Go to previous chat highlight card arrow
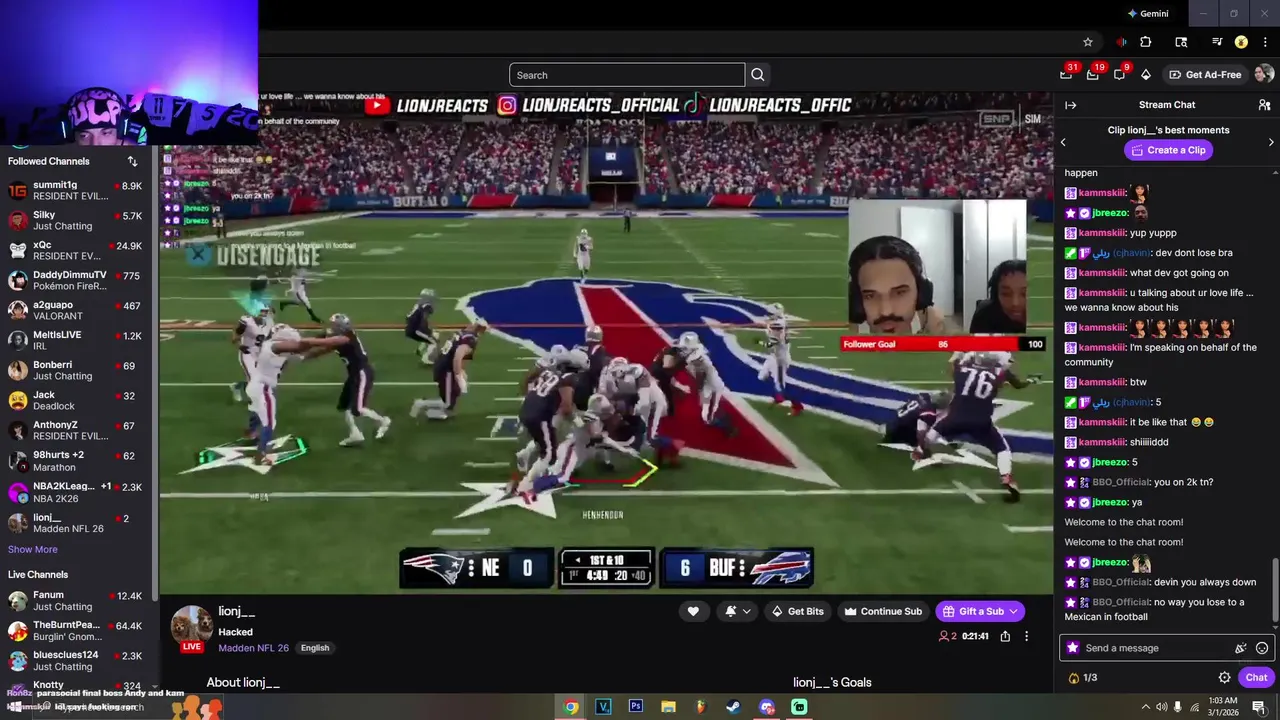1280x720 pixels. tap(1063, 142)
